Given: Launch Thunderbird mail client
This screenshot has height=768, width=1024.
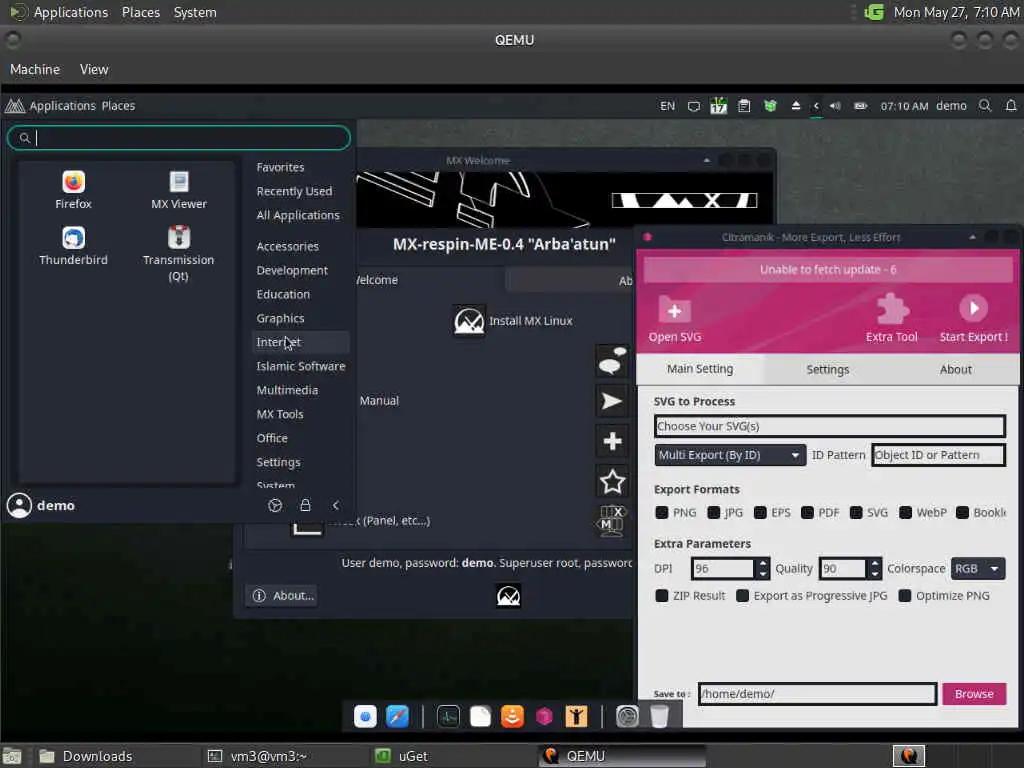Looking at the screenshot, I should pos(73,246).
